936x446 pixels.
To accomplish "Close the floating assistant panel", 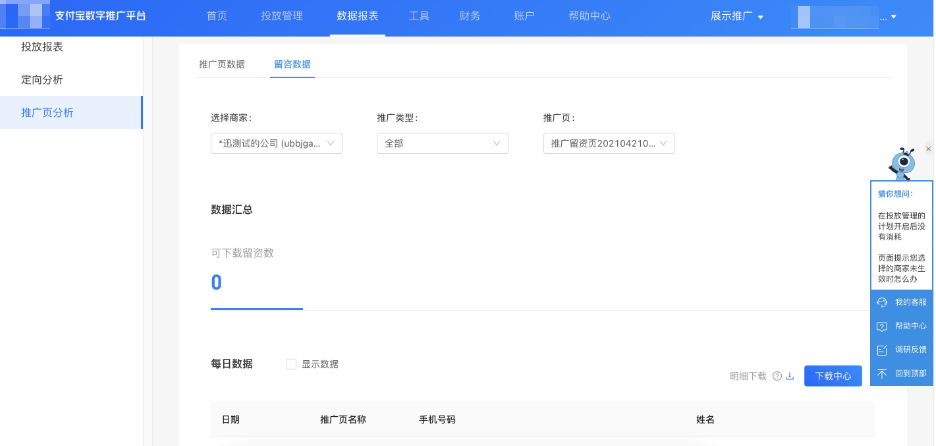I will pyautogui.click(x=928, y=148).
